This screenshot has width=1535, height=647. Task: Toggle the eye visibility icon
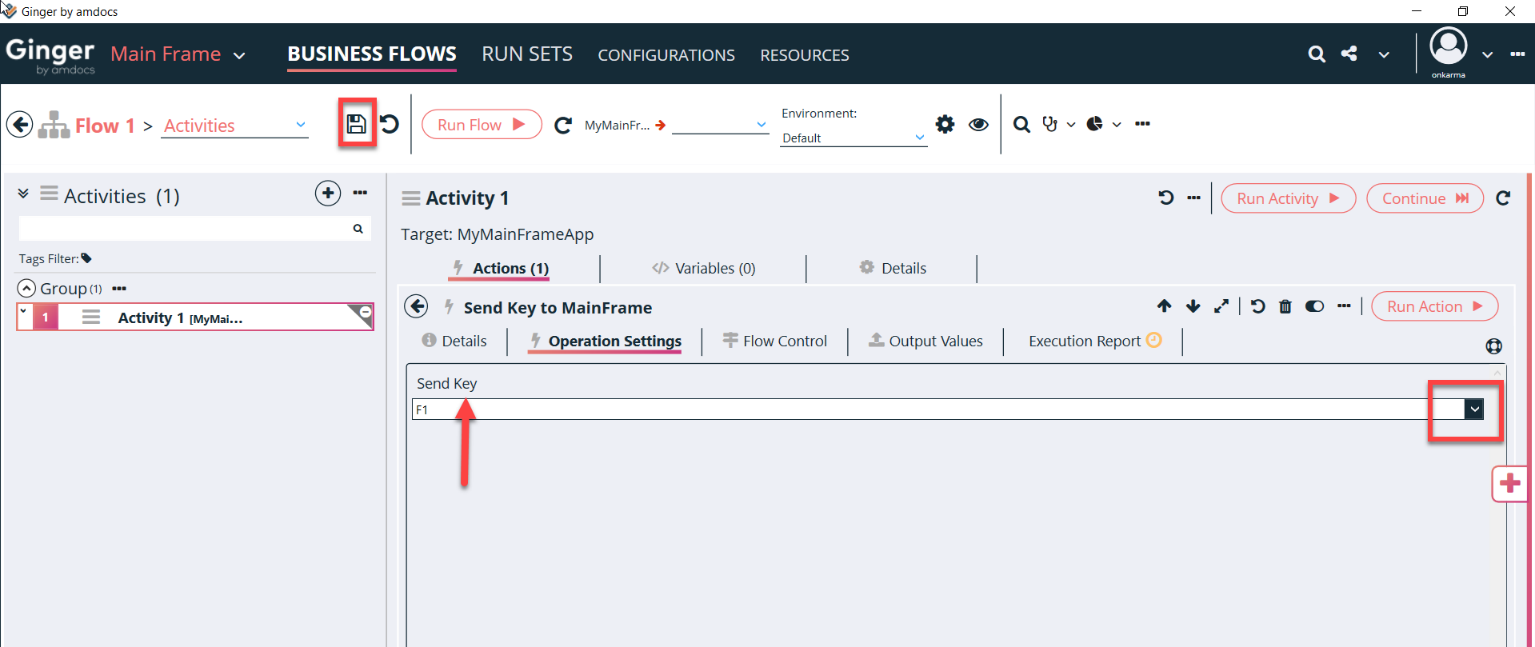pos(978,124)
